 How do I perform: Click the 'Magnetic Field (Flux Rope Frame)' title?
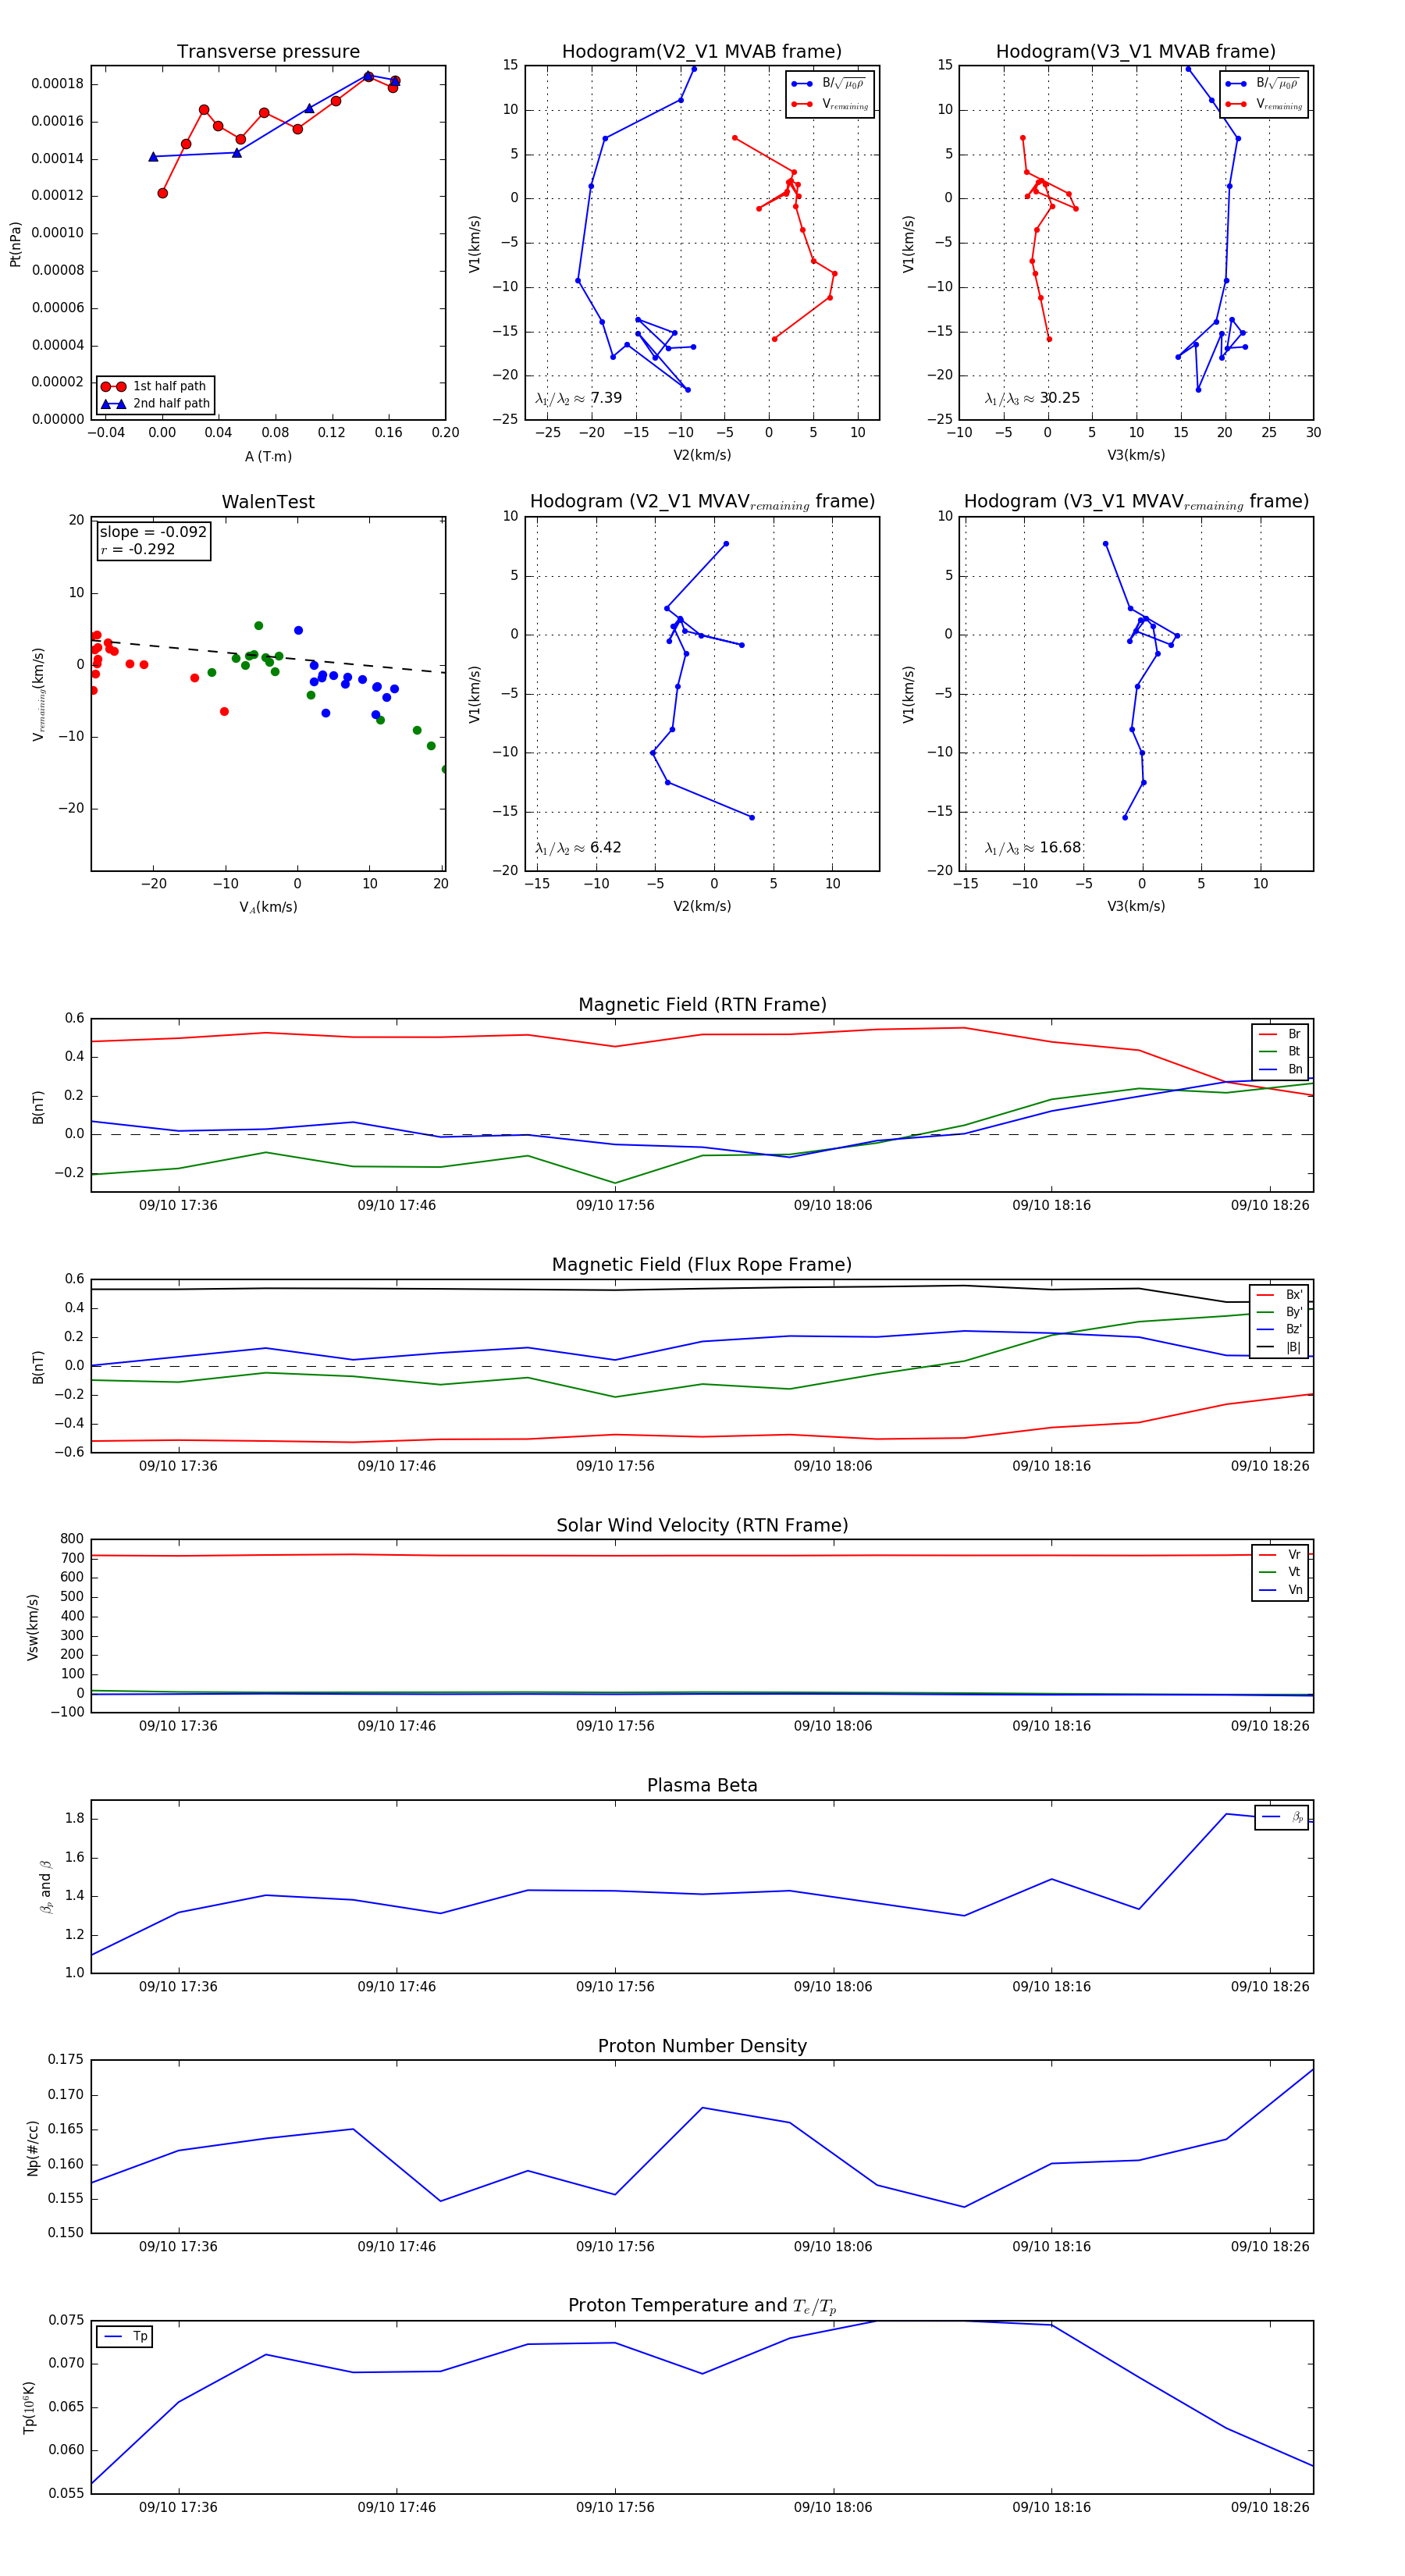pos(702,1265)
